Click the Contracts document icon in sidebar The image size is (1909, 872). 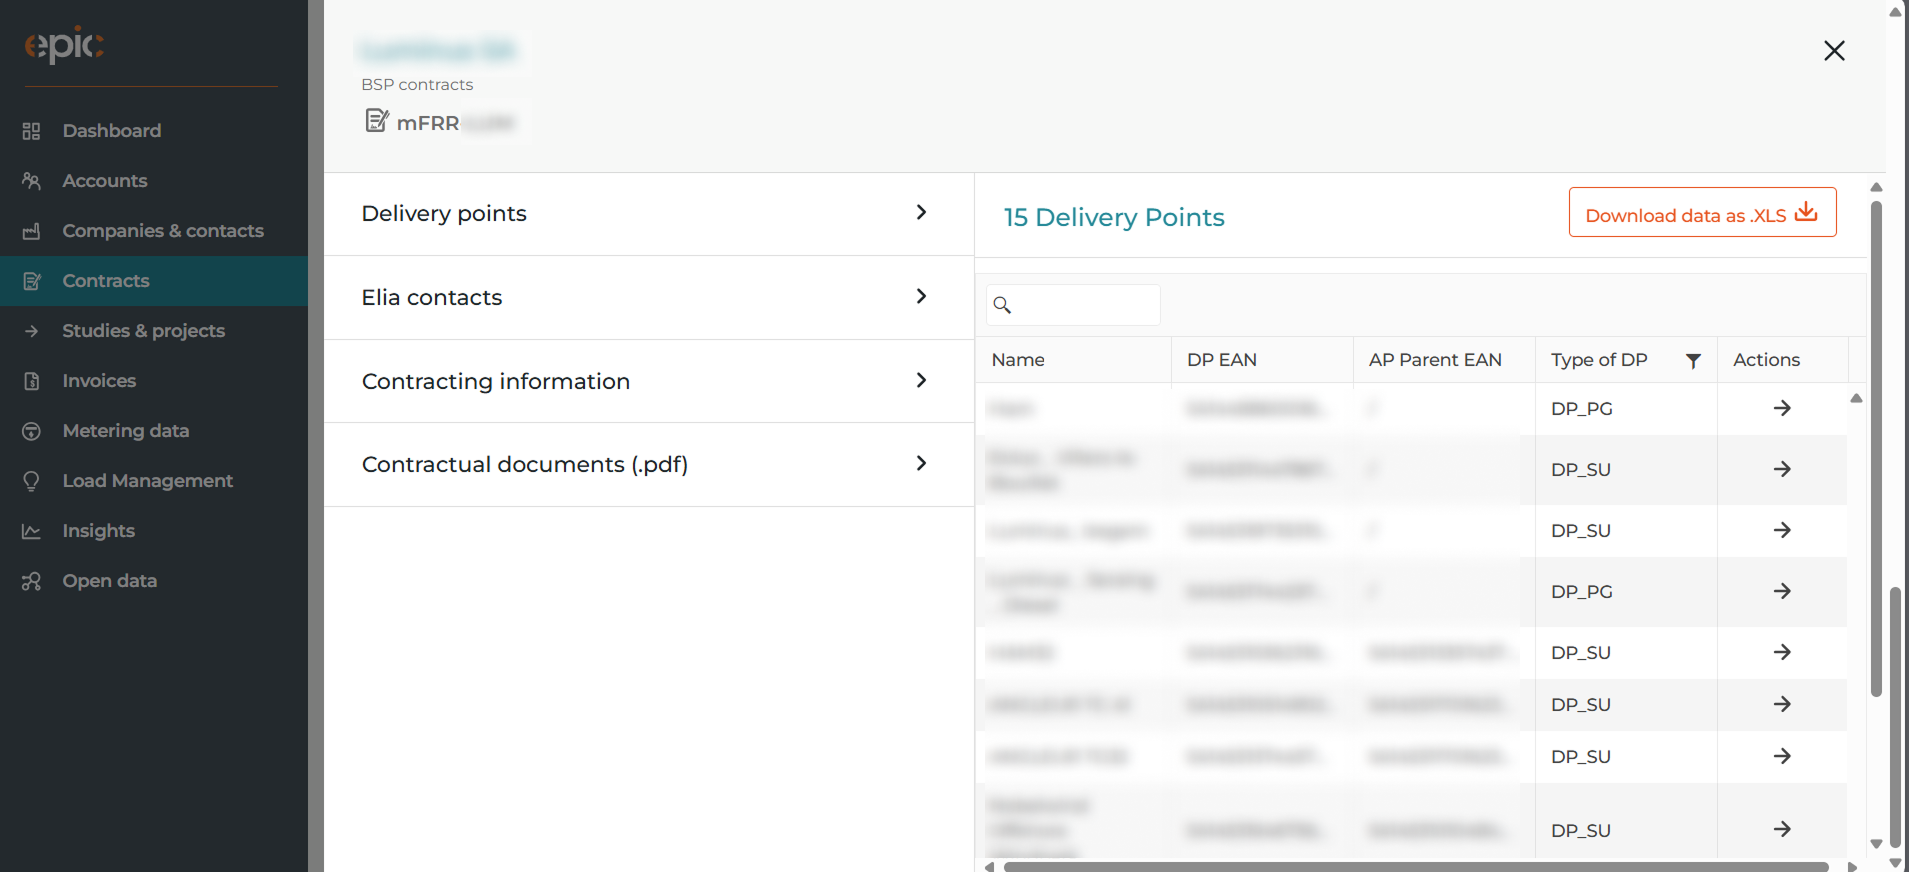coord(32,281)
